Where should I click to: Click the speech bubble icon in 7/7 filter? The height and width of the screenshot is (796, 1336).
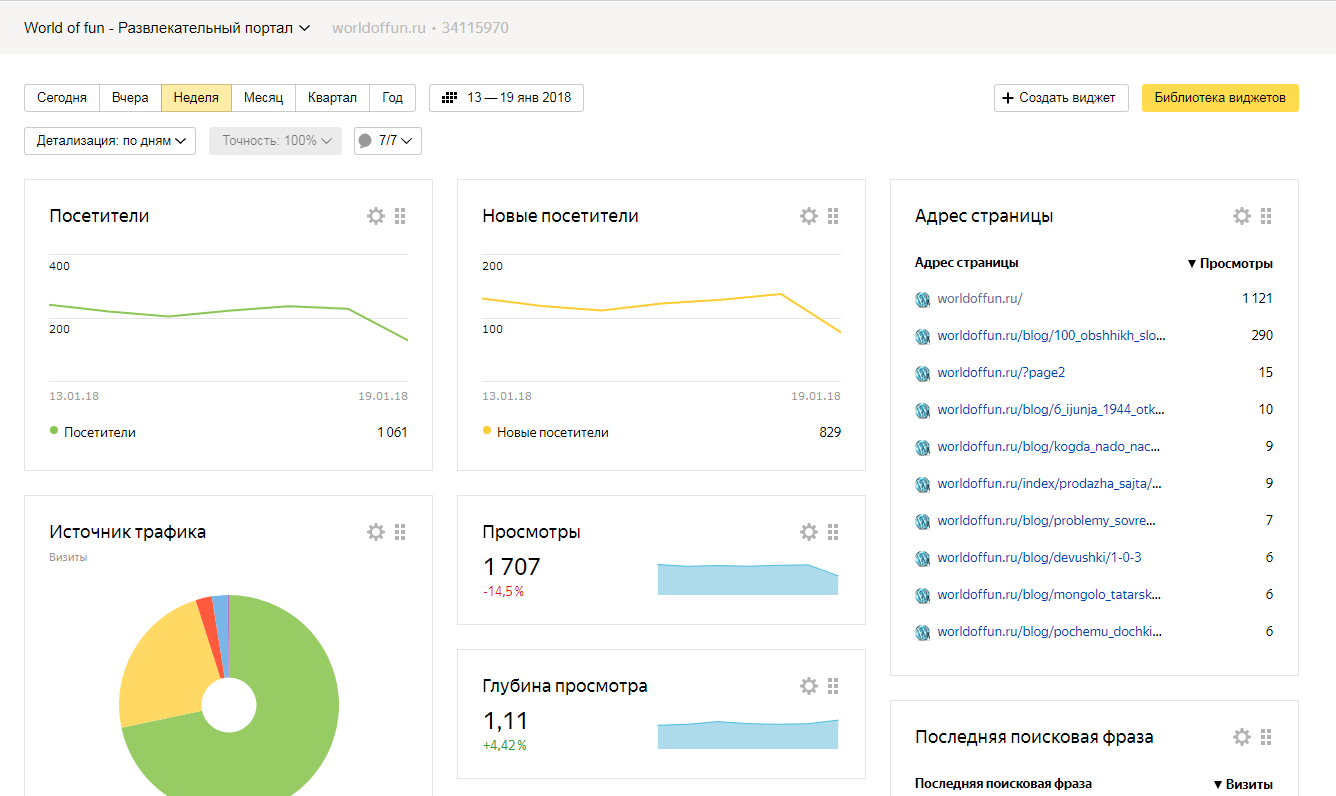(365, 141)
